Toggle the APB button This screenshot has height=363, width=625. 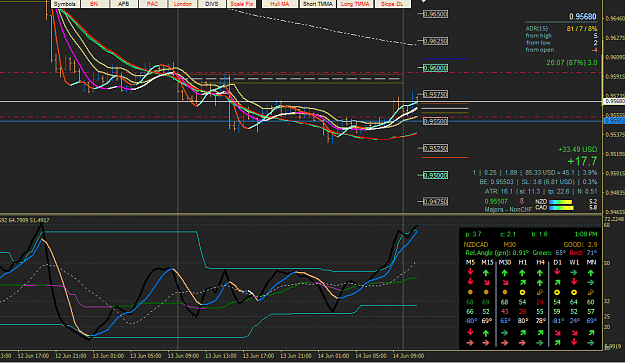click(124, 4)
